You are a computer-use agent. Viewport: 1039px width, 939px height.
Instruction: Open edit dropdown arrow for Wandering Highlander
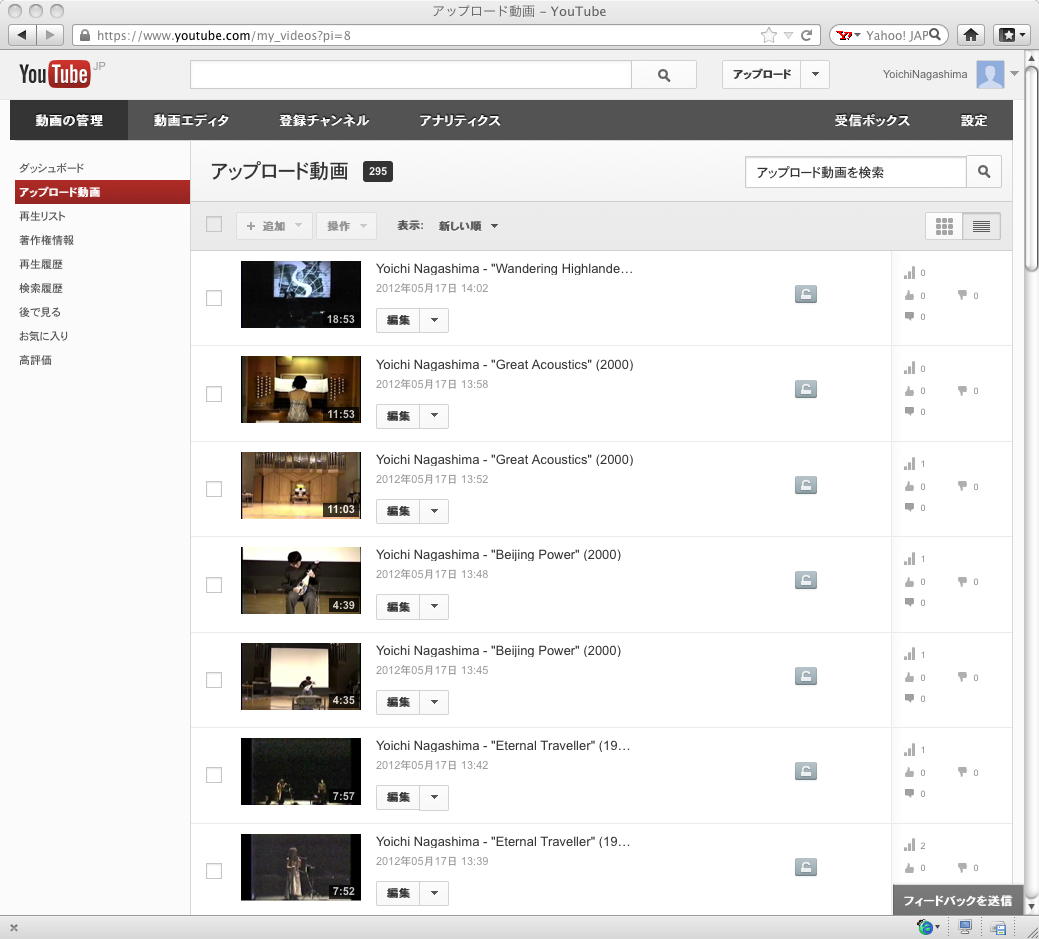(434, 320)
